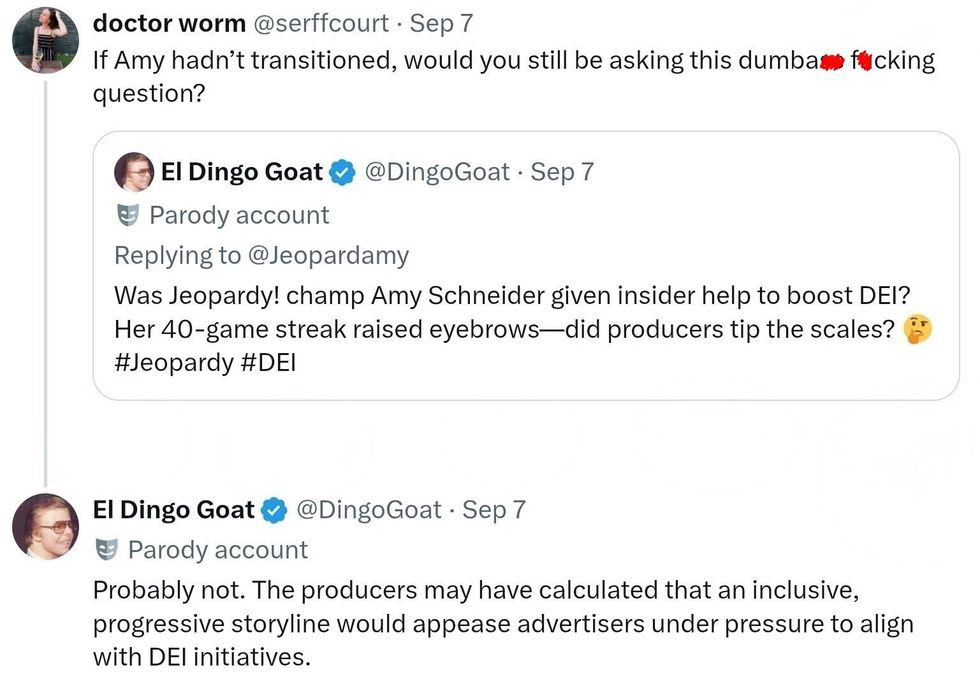Click the parody mask icon in the quoted tweet
The height and width of the screenshot is (689, 980).
point(126,214)
